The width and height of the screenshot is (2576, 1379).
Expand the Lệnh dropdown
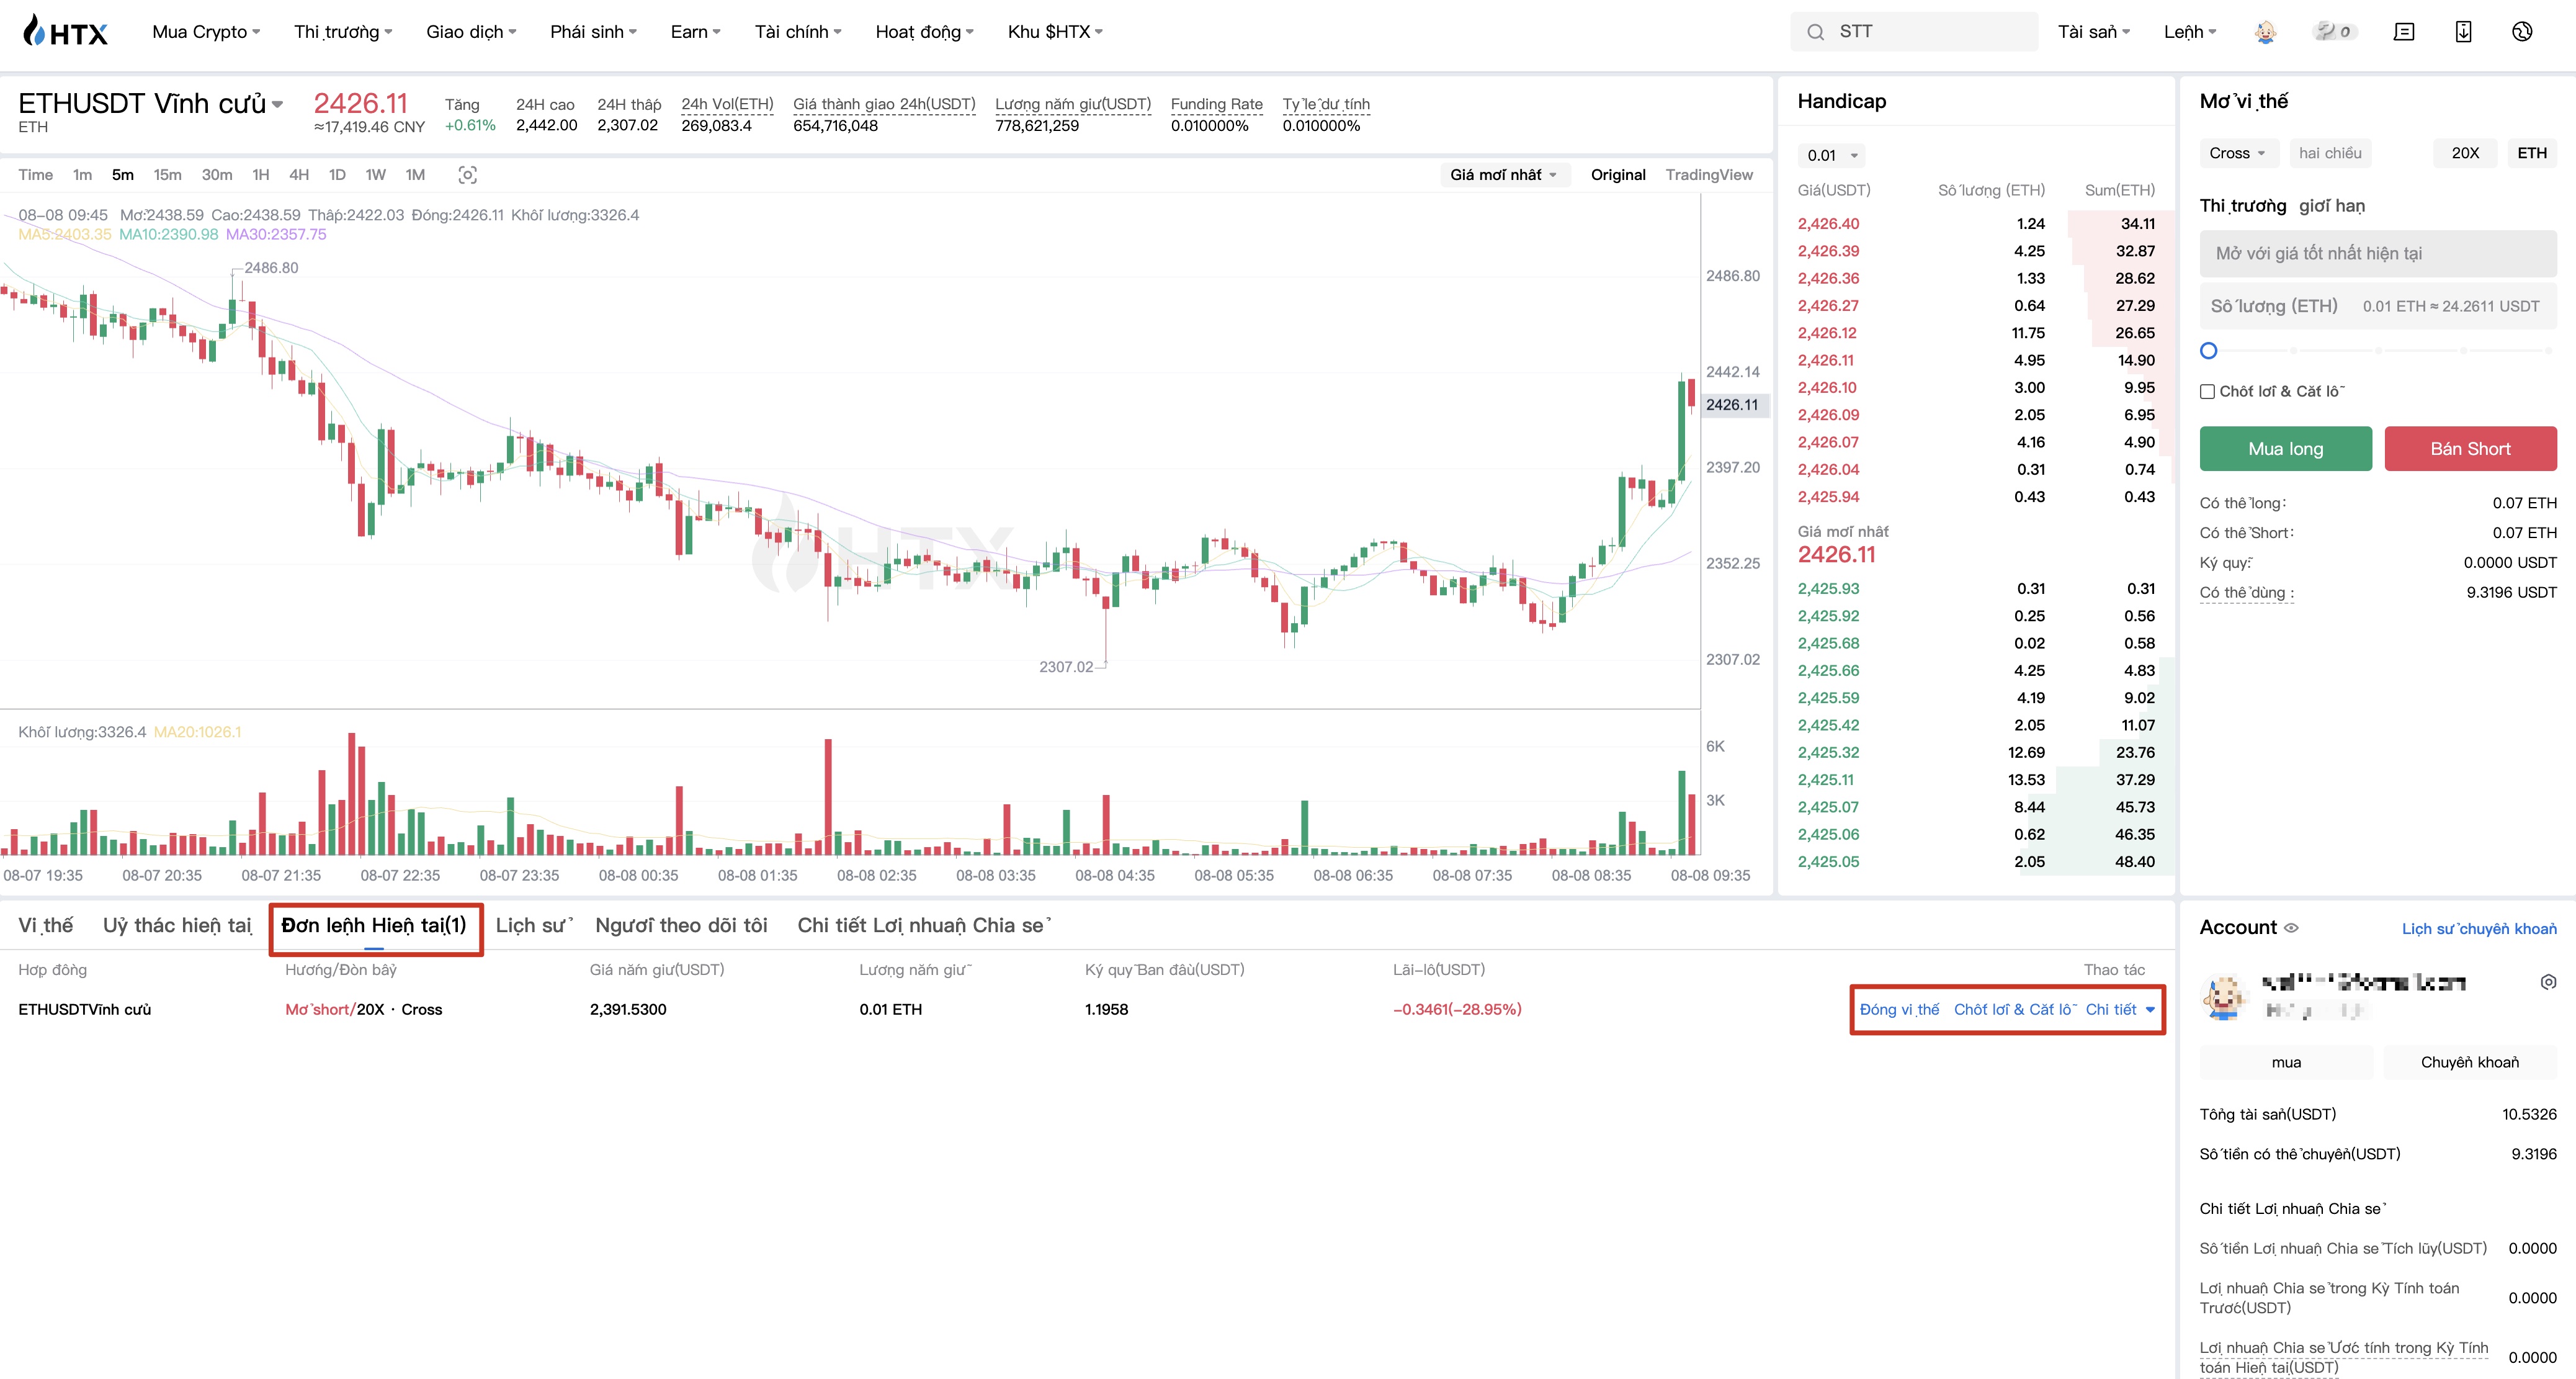pyautogui.click(x=2190, y=32)
